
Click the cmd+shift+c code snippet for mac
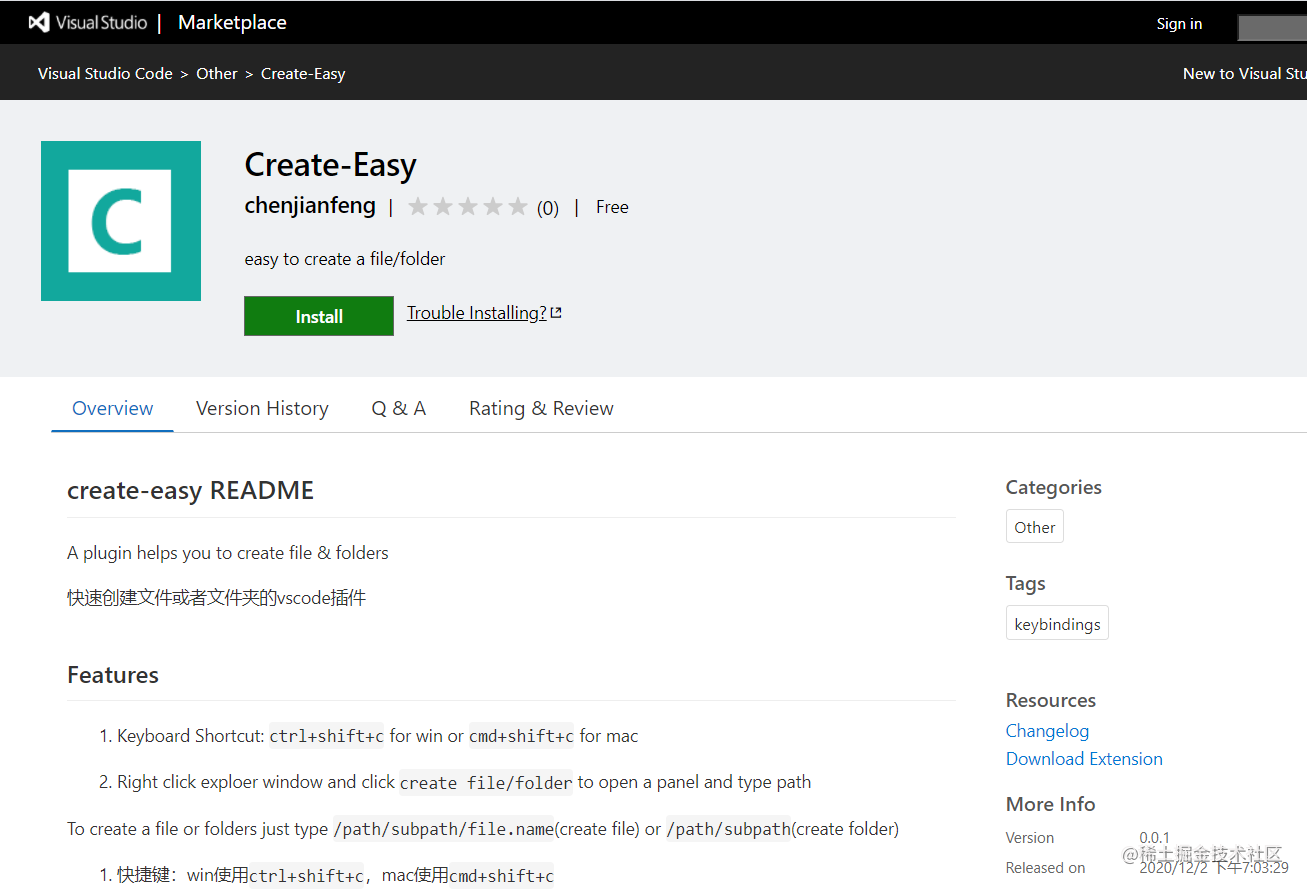point(521,736)
